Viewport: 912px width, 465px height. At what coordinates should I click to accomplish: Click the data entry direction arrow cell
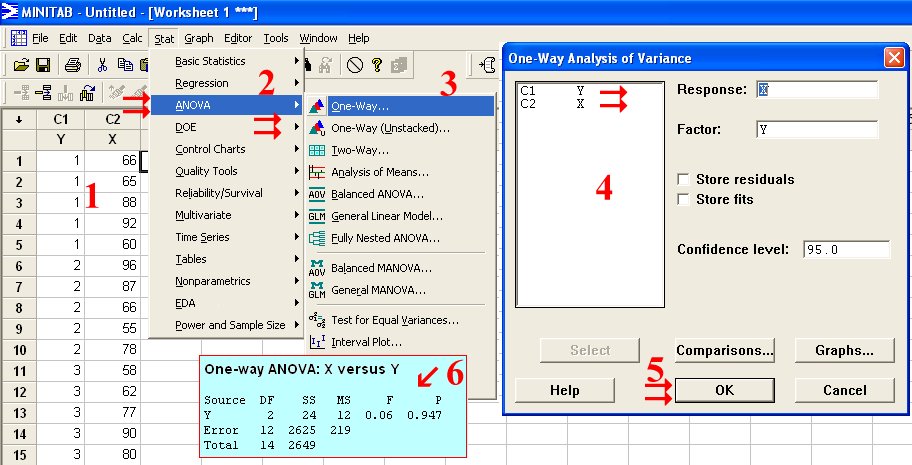(x=19, y=119)
